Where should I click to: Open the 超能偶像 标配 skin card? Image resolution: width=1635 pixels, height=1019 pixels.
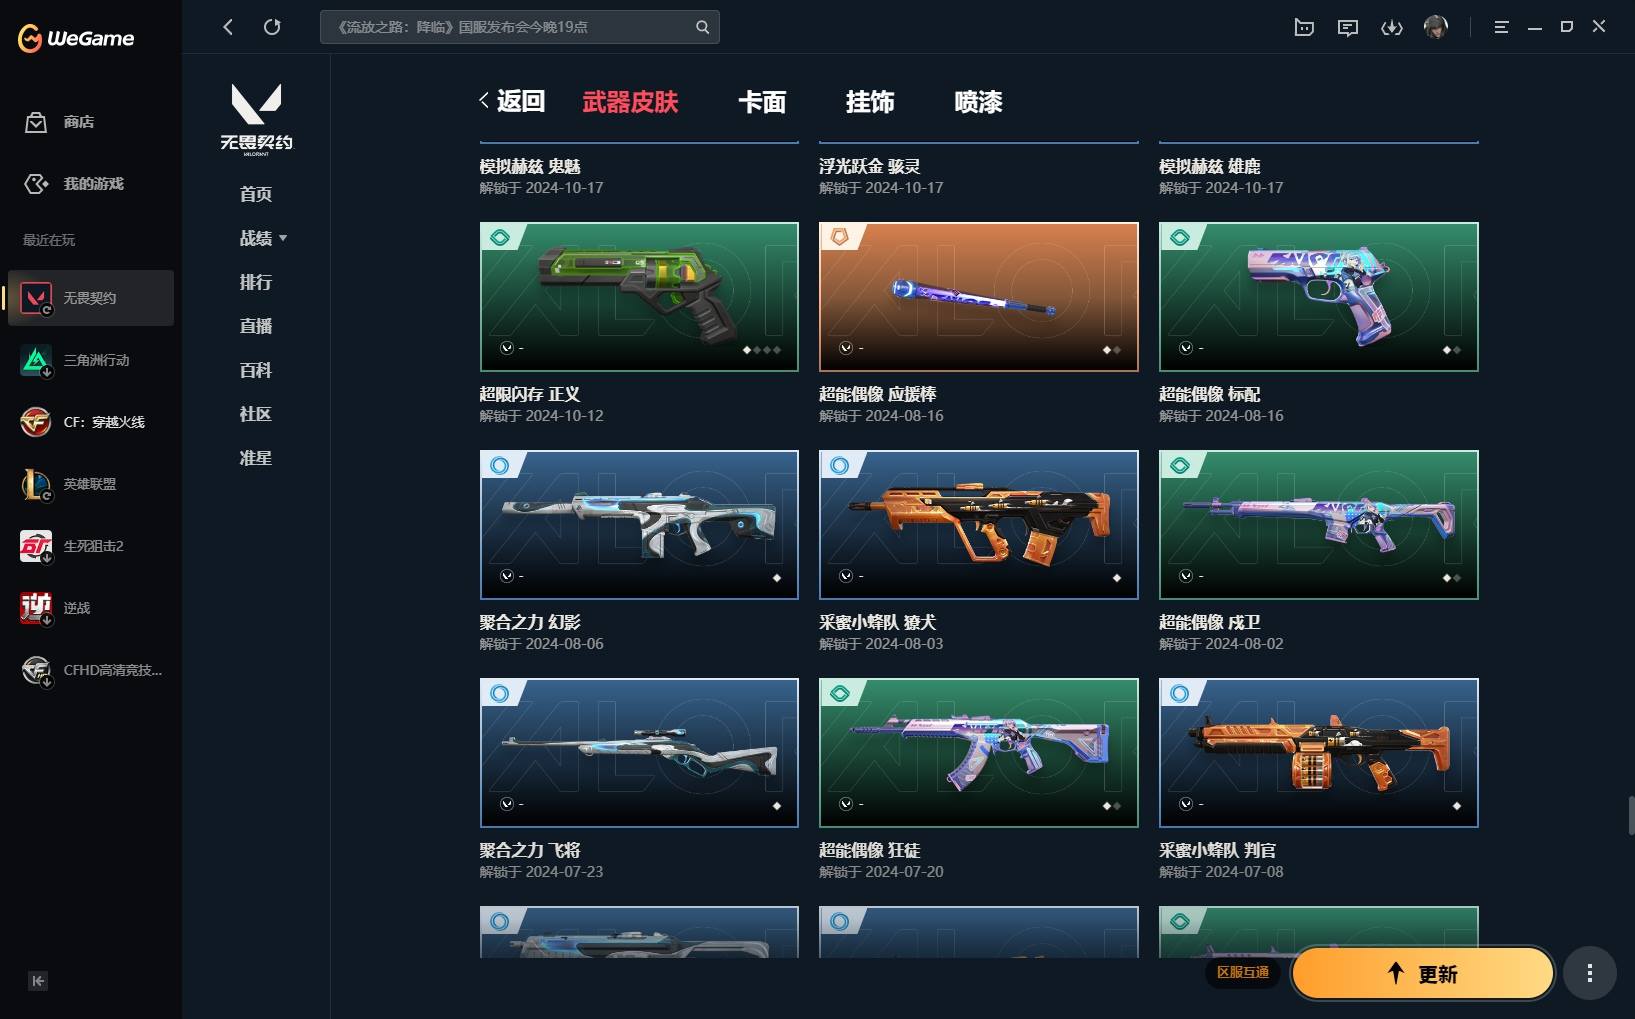(1319, 297)
